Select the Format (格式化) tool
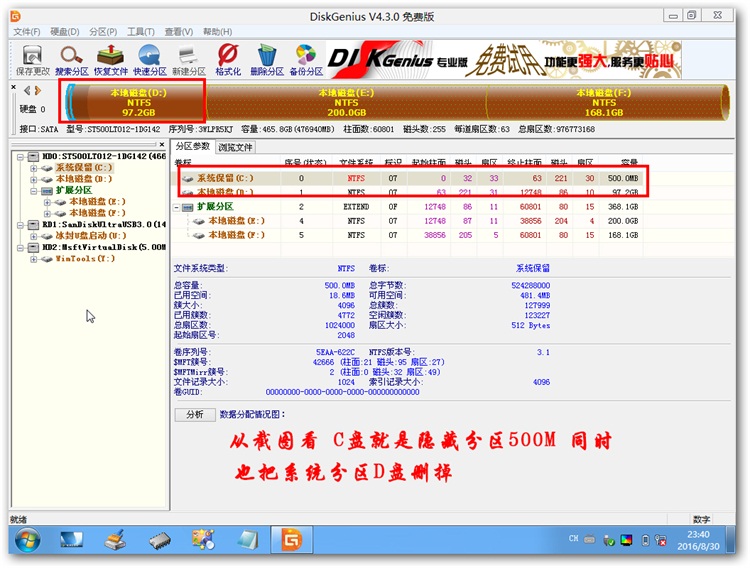750x568 pixels. click(228, 60)
